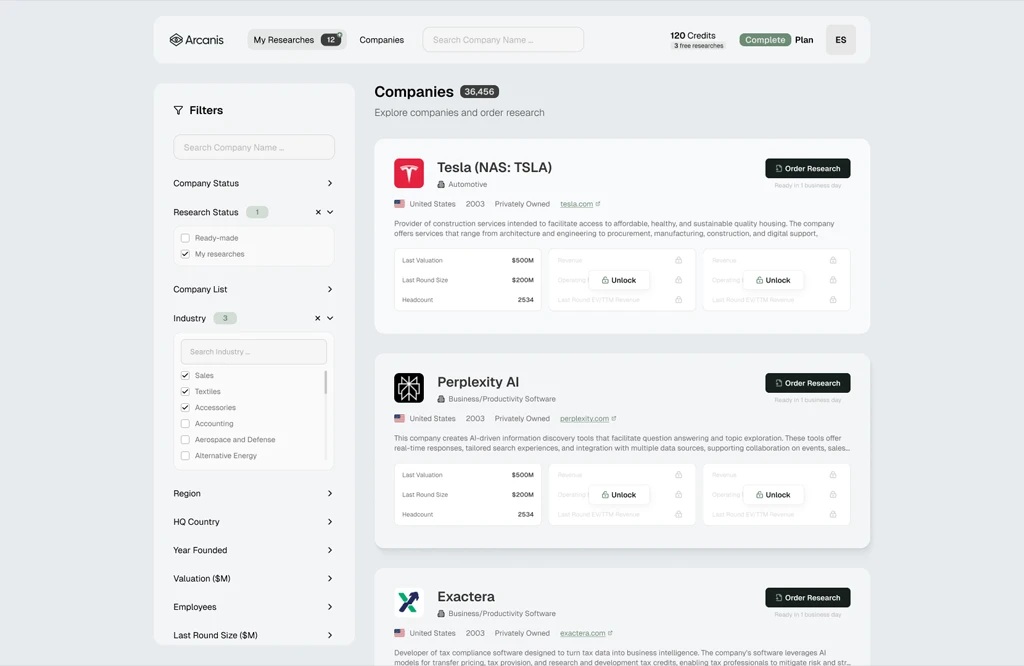Click the EV/TTM lock icon in Tesla's middle panel
The width and height of the screenshot is (1024, 666).
click(x=679, y=300)
